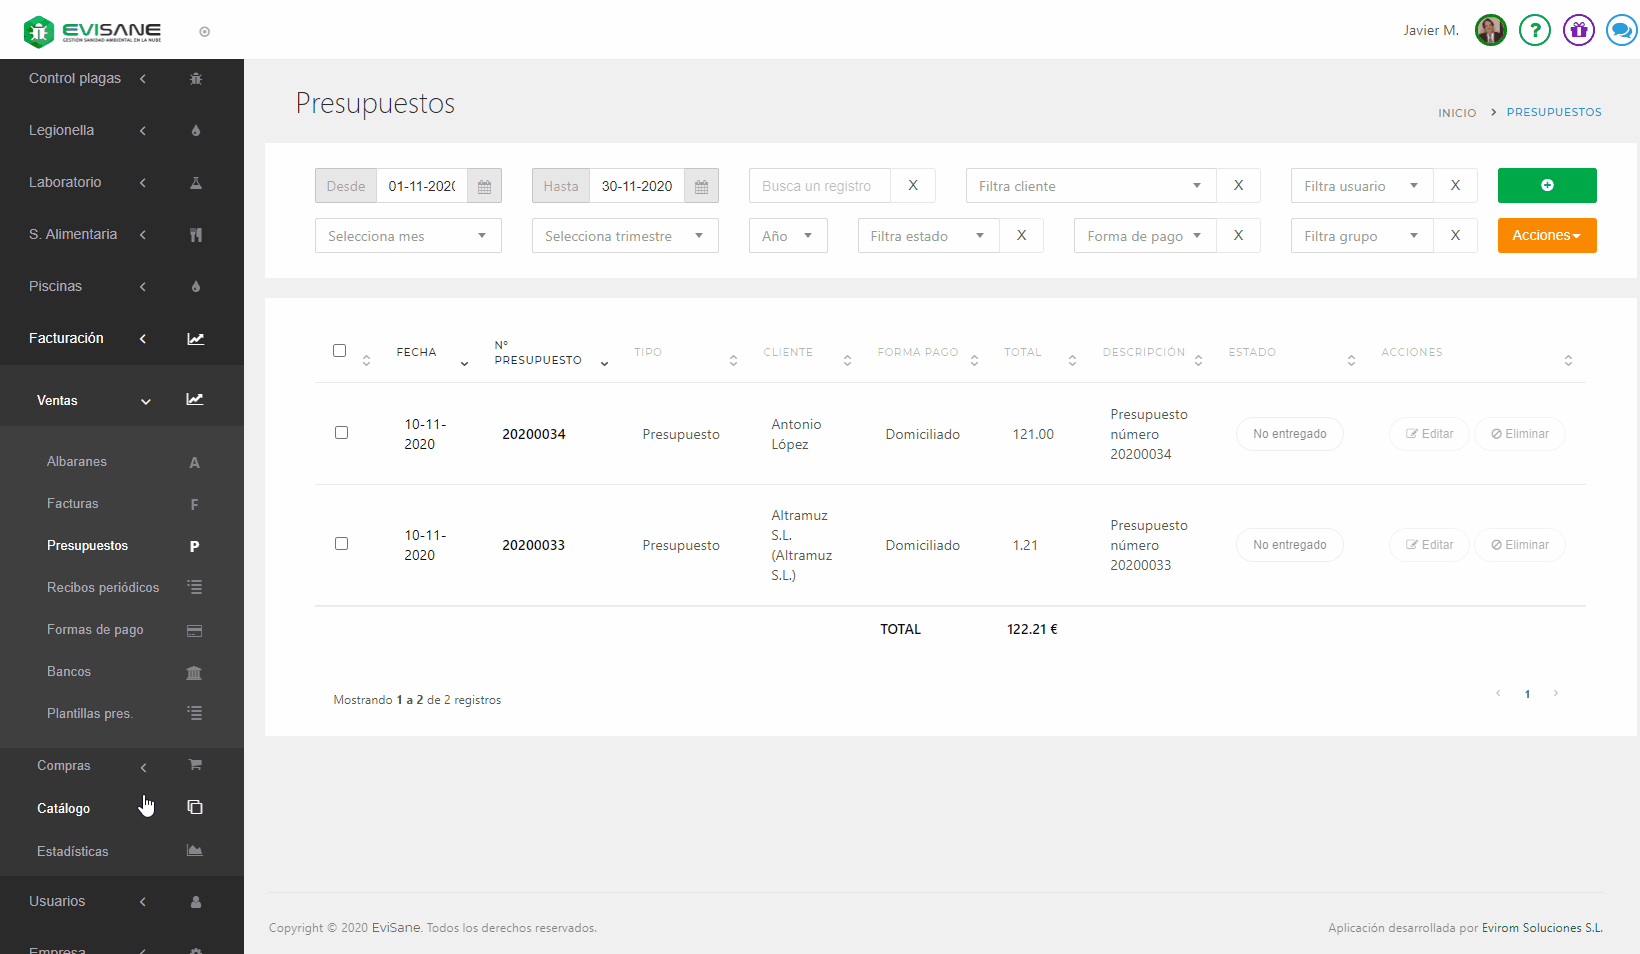Screen dimensions: 1640x954
Task: Click the Desde date calendar icon
Action: click(484, 186)
